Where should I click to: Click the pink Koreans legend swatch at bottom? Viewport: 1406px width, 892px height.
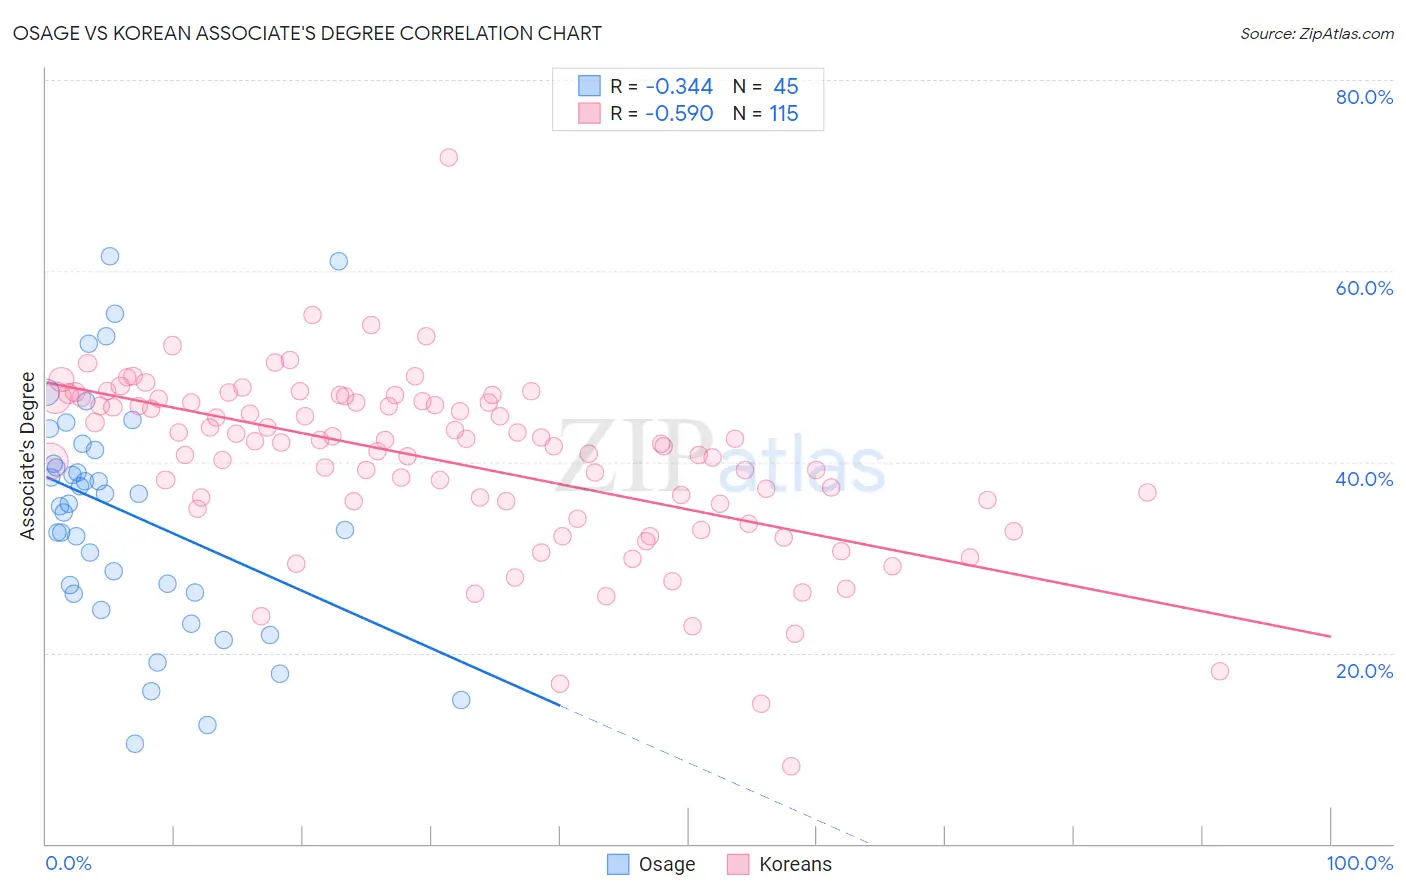[739, 864]
